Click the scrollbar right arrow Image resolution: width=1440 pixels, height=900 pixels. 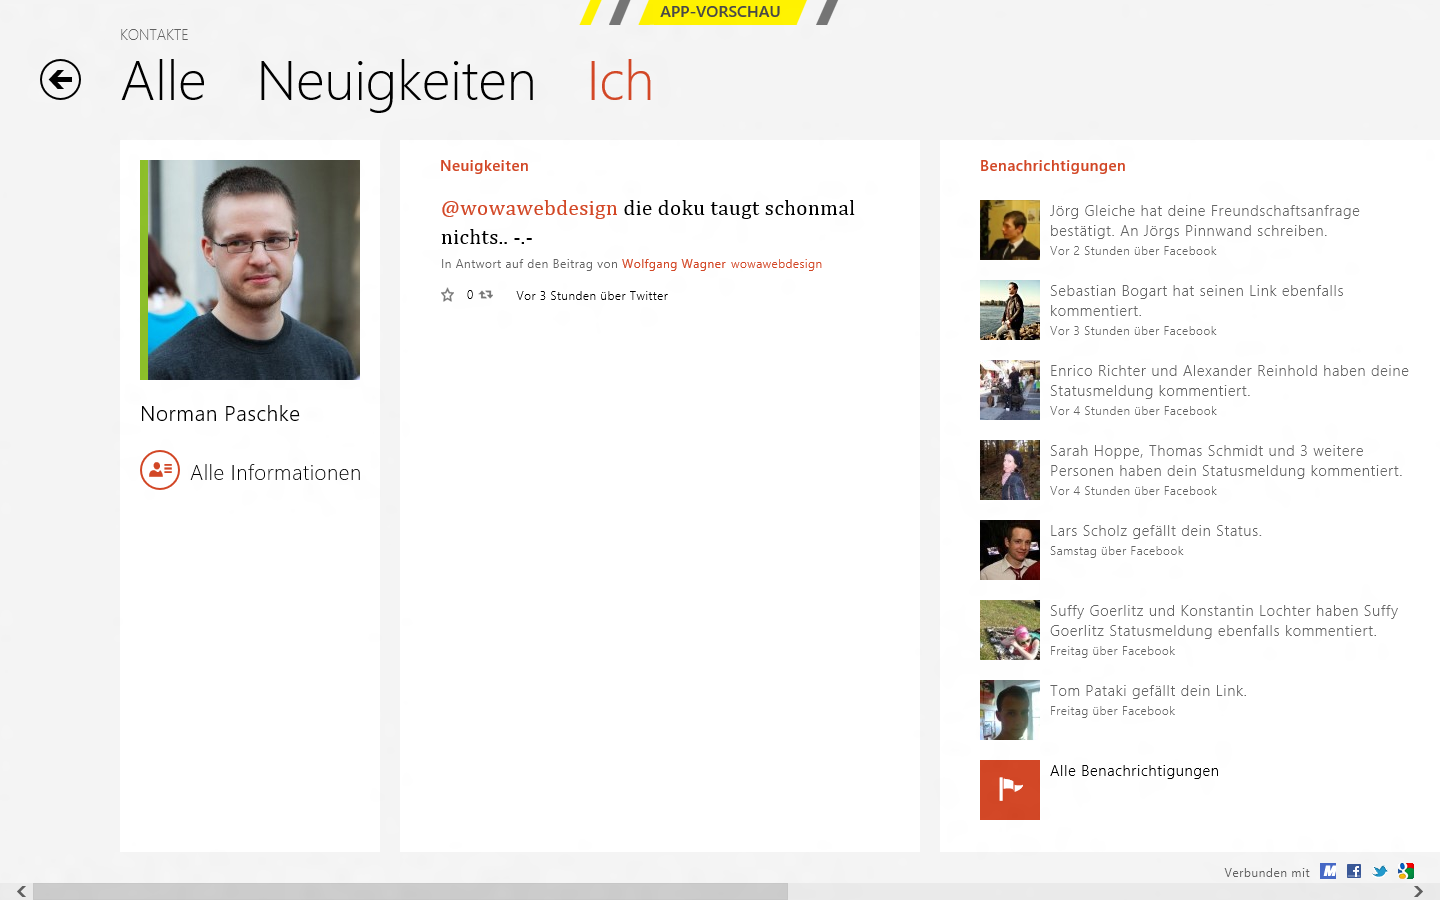[1418, 891]
